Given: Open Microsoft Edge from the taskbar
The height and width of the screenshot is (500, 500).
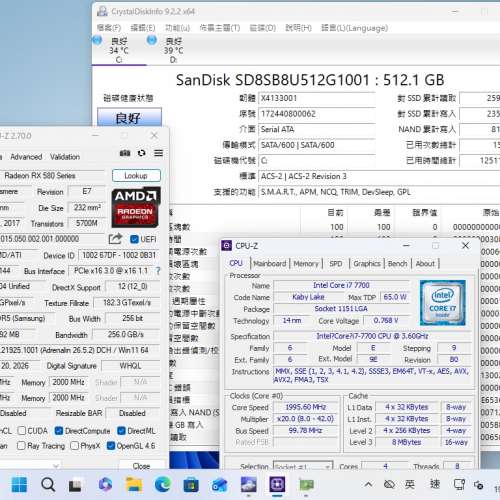Looking at the screenshot, I should (163, 485).
